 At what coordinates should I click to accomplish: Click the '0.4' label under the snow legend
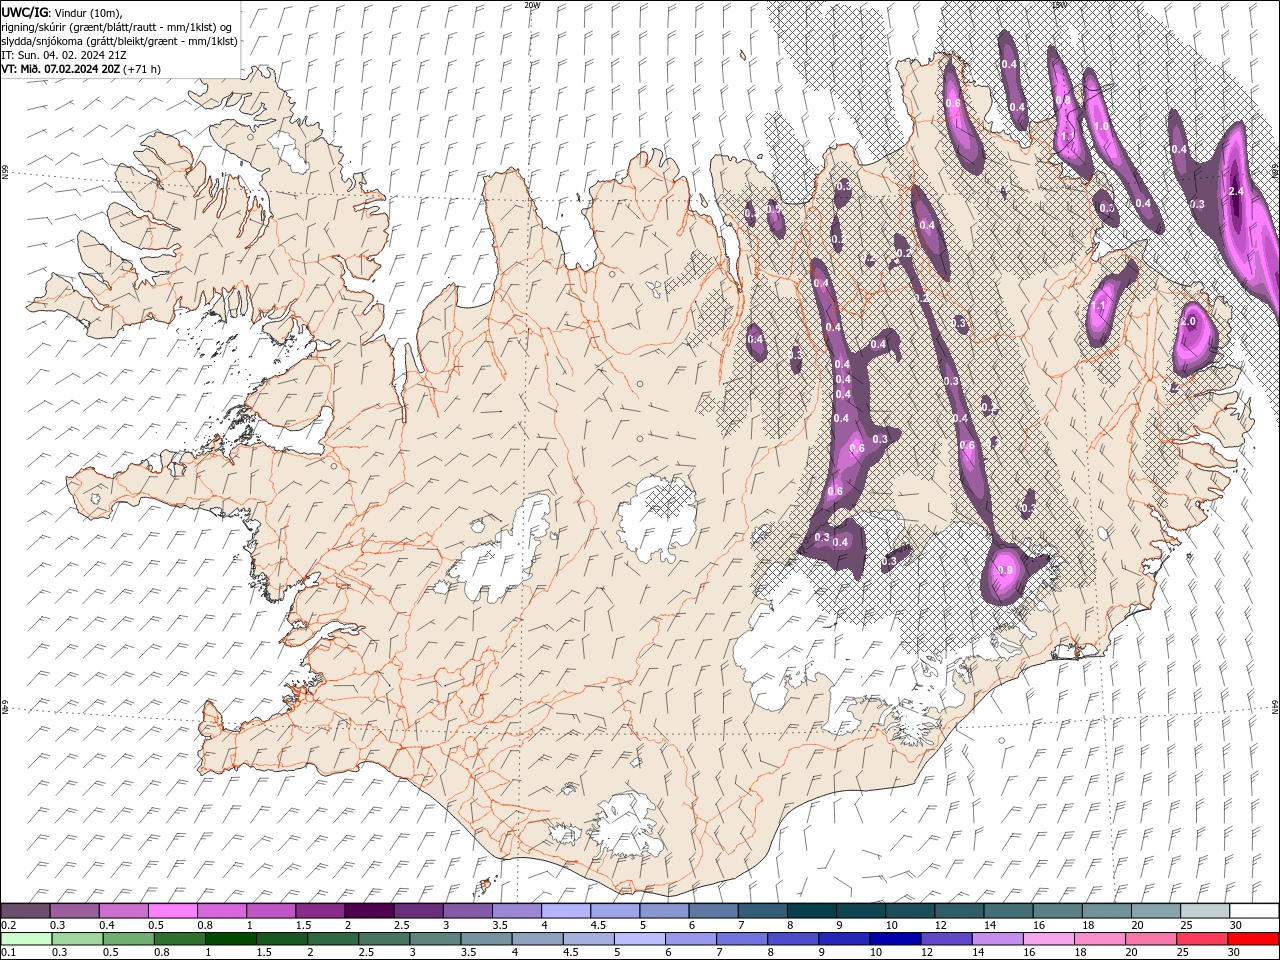tap(107, 925)
